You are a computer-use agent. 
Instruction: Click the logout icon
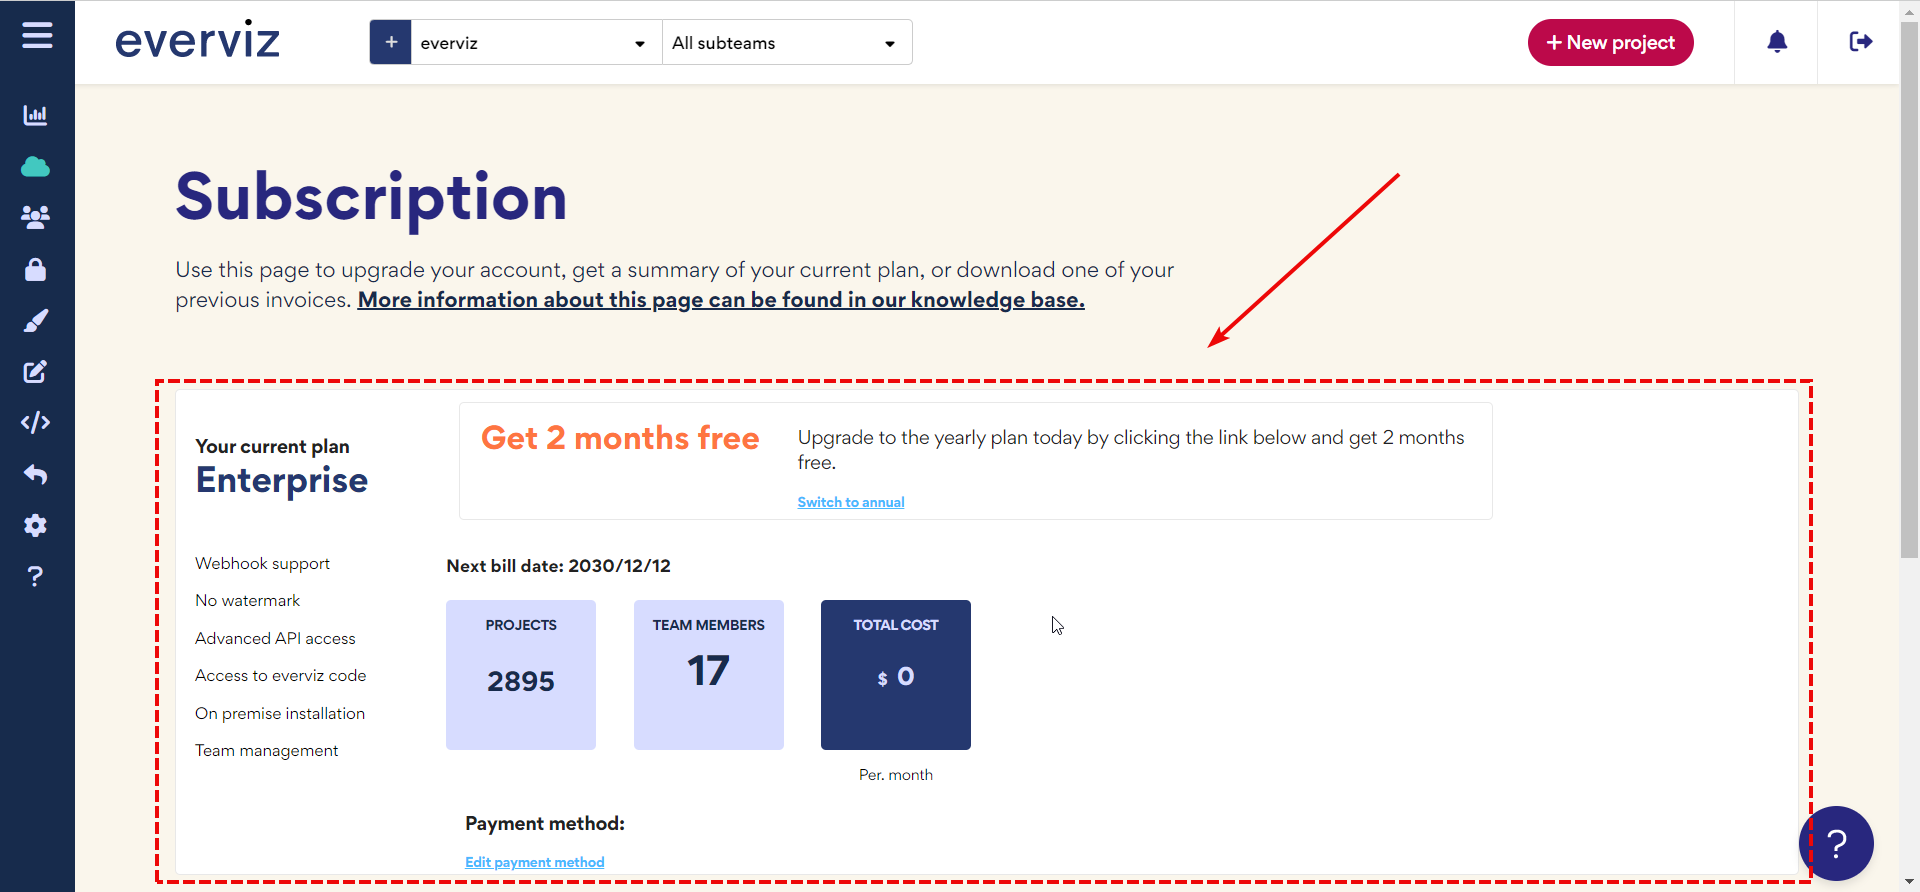pos(1860,41)
